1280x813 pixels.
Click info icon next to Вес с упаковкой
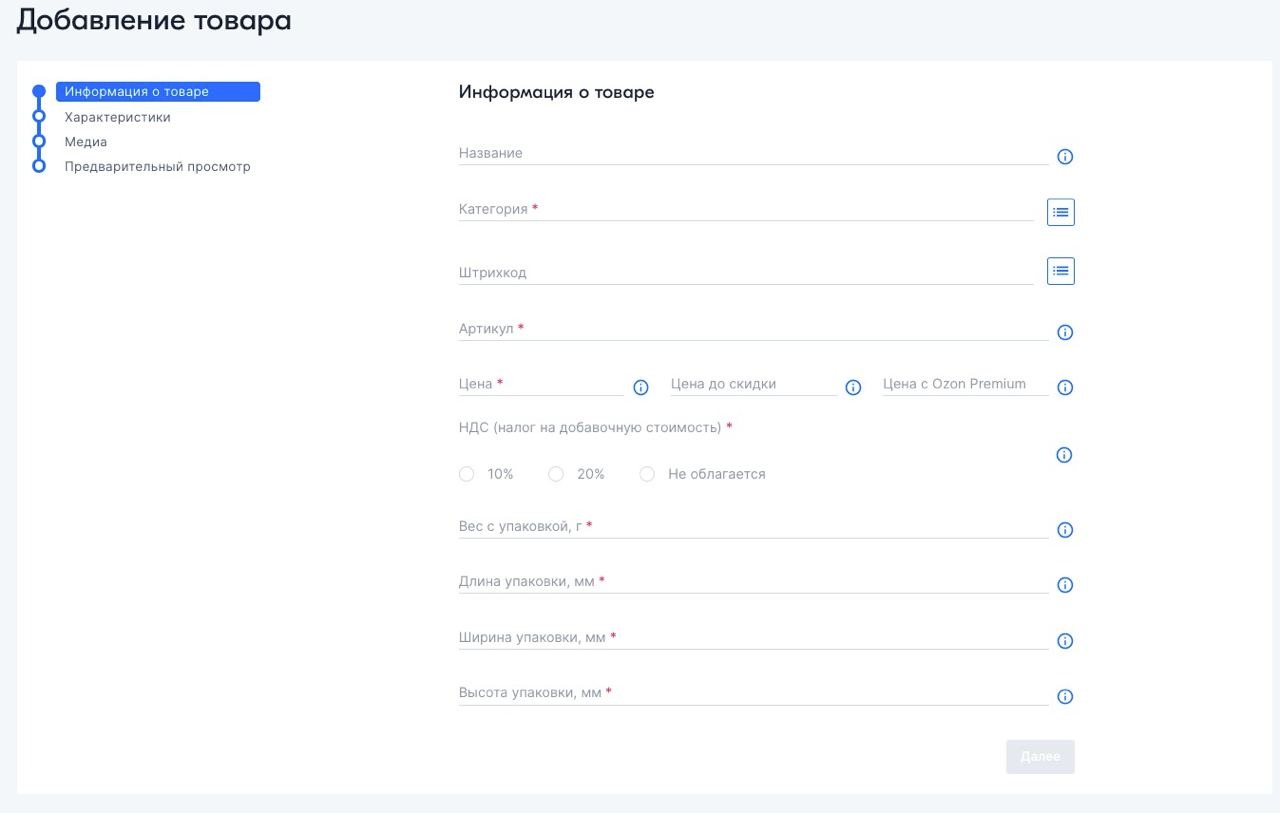[1065, 530]
